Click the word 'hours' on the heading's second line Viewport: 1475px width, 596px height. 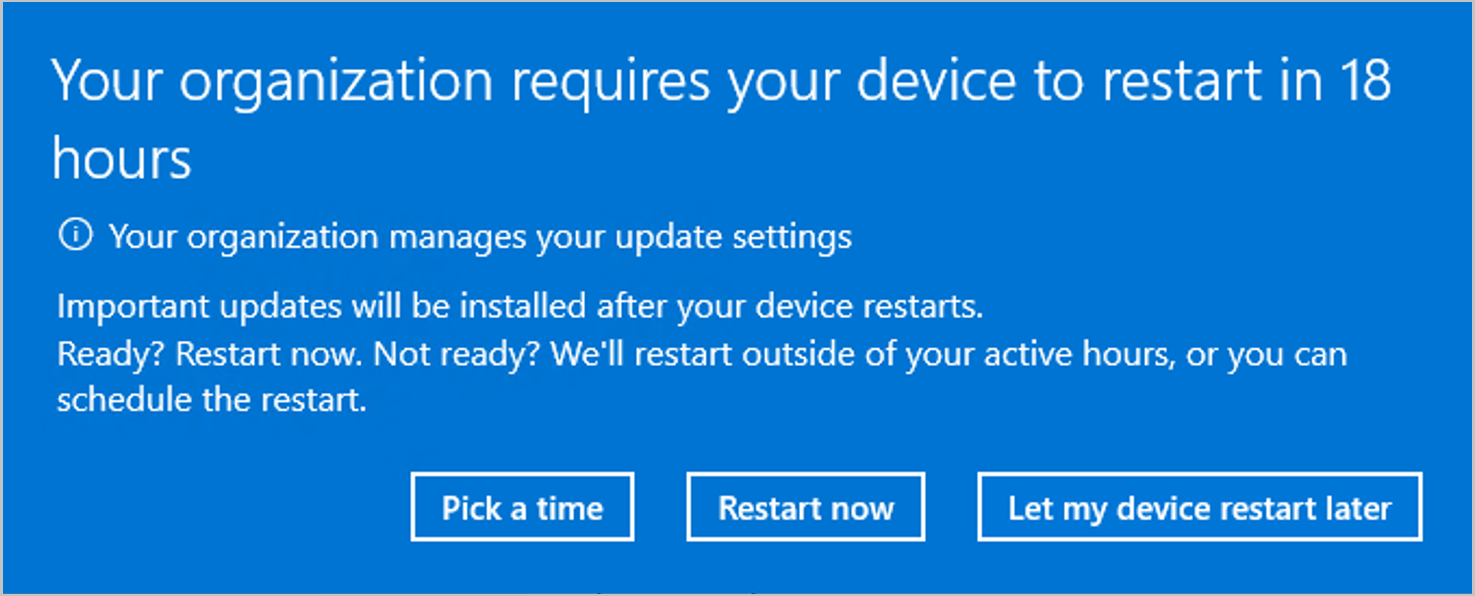pyautogui.click(x=121, y=158)
